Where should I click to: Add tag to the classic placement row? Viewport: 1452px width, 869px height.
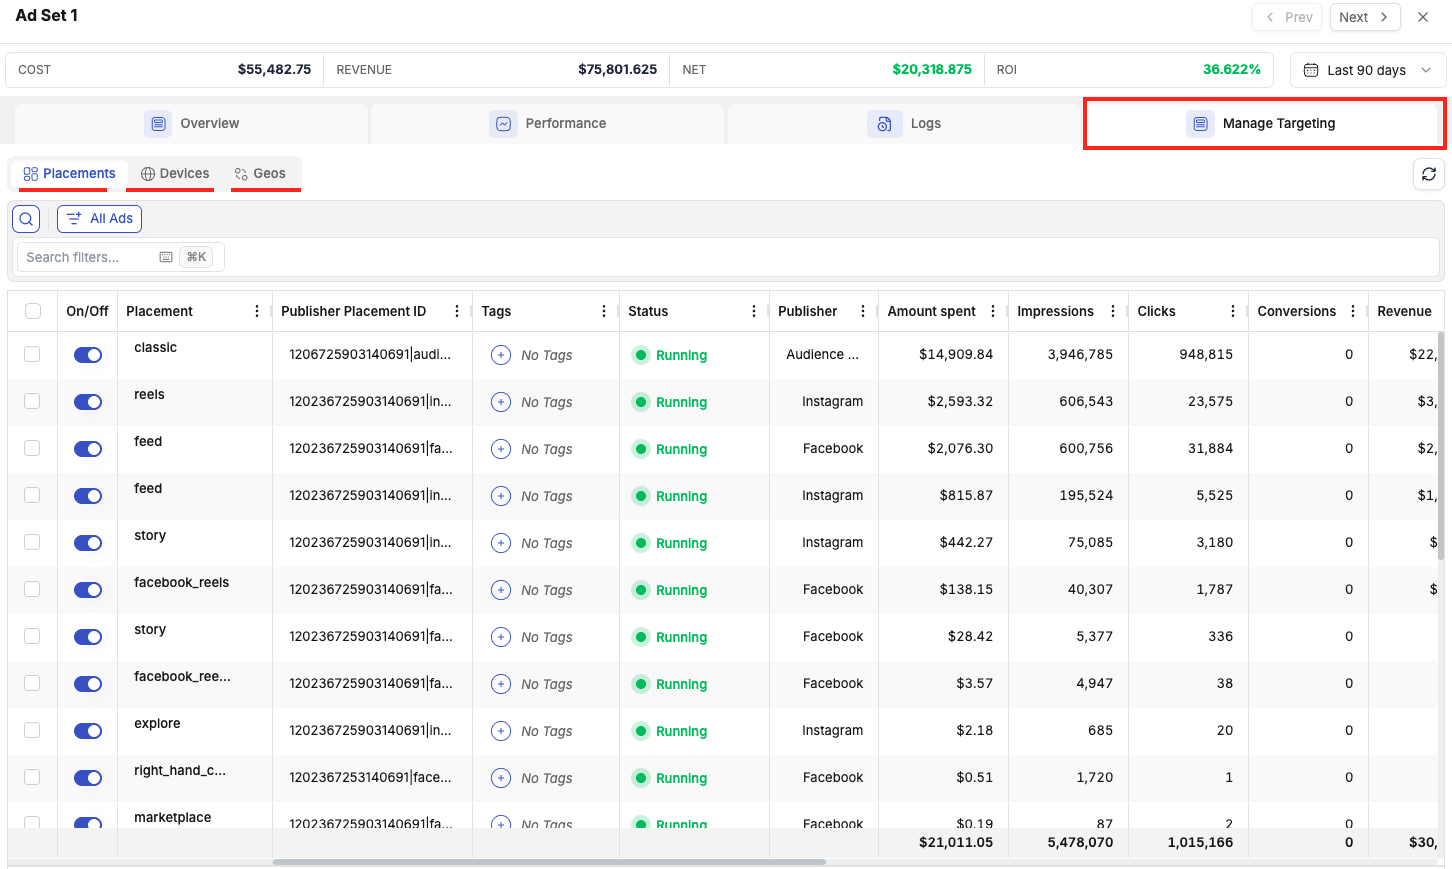click(501, 355)
